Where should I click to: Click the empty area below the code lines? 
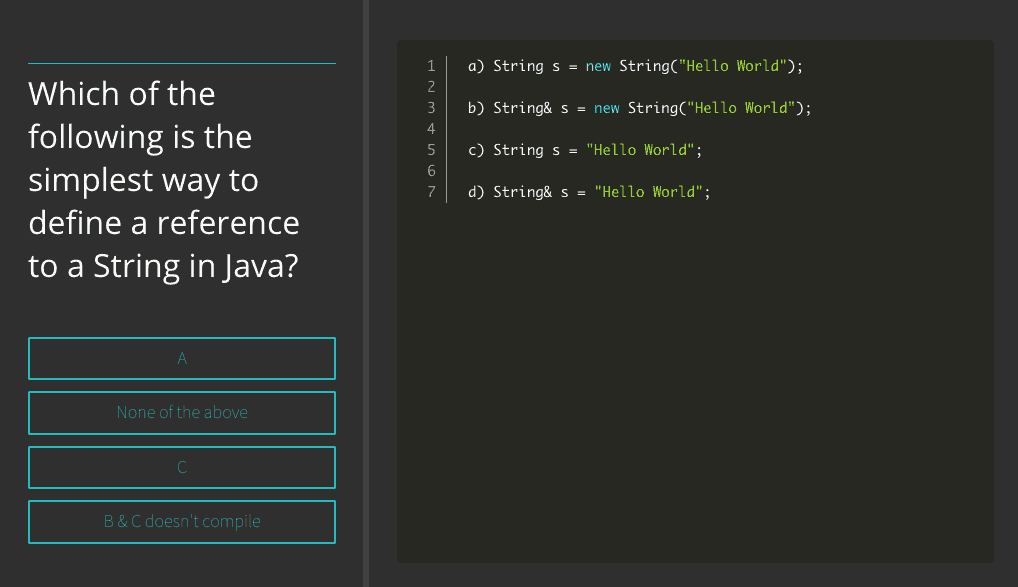pos(695,400)
